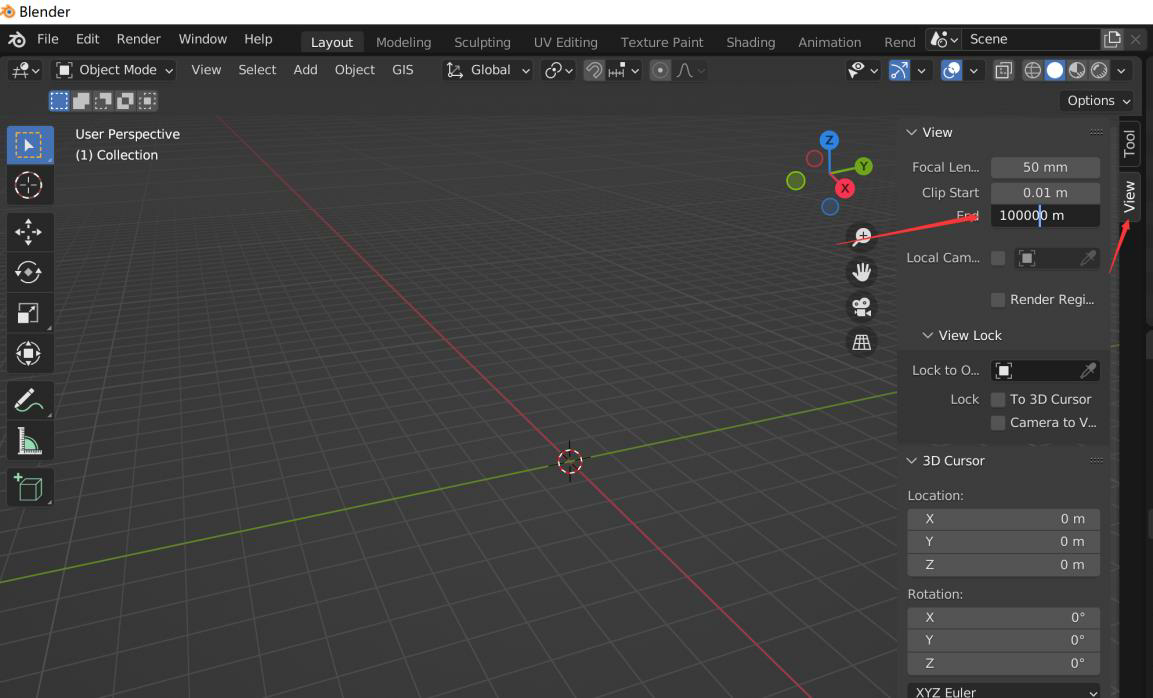
Task: Open the Object Mode dropdown
Action: (x=114, y=70)
